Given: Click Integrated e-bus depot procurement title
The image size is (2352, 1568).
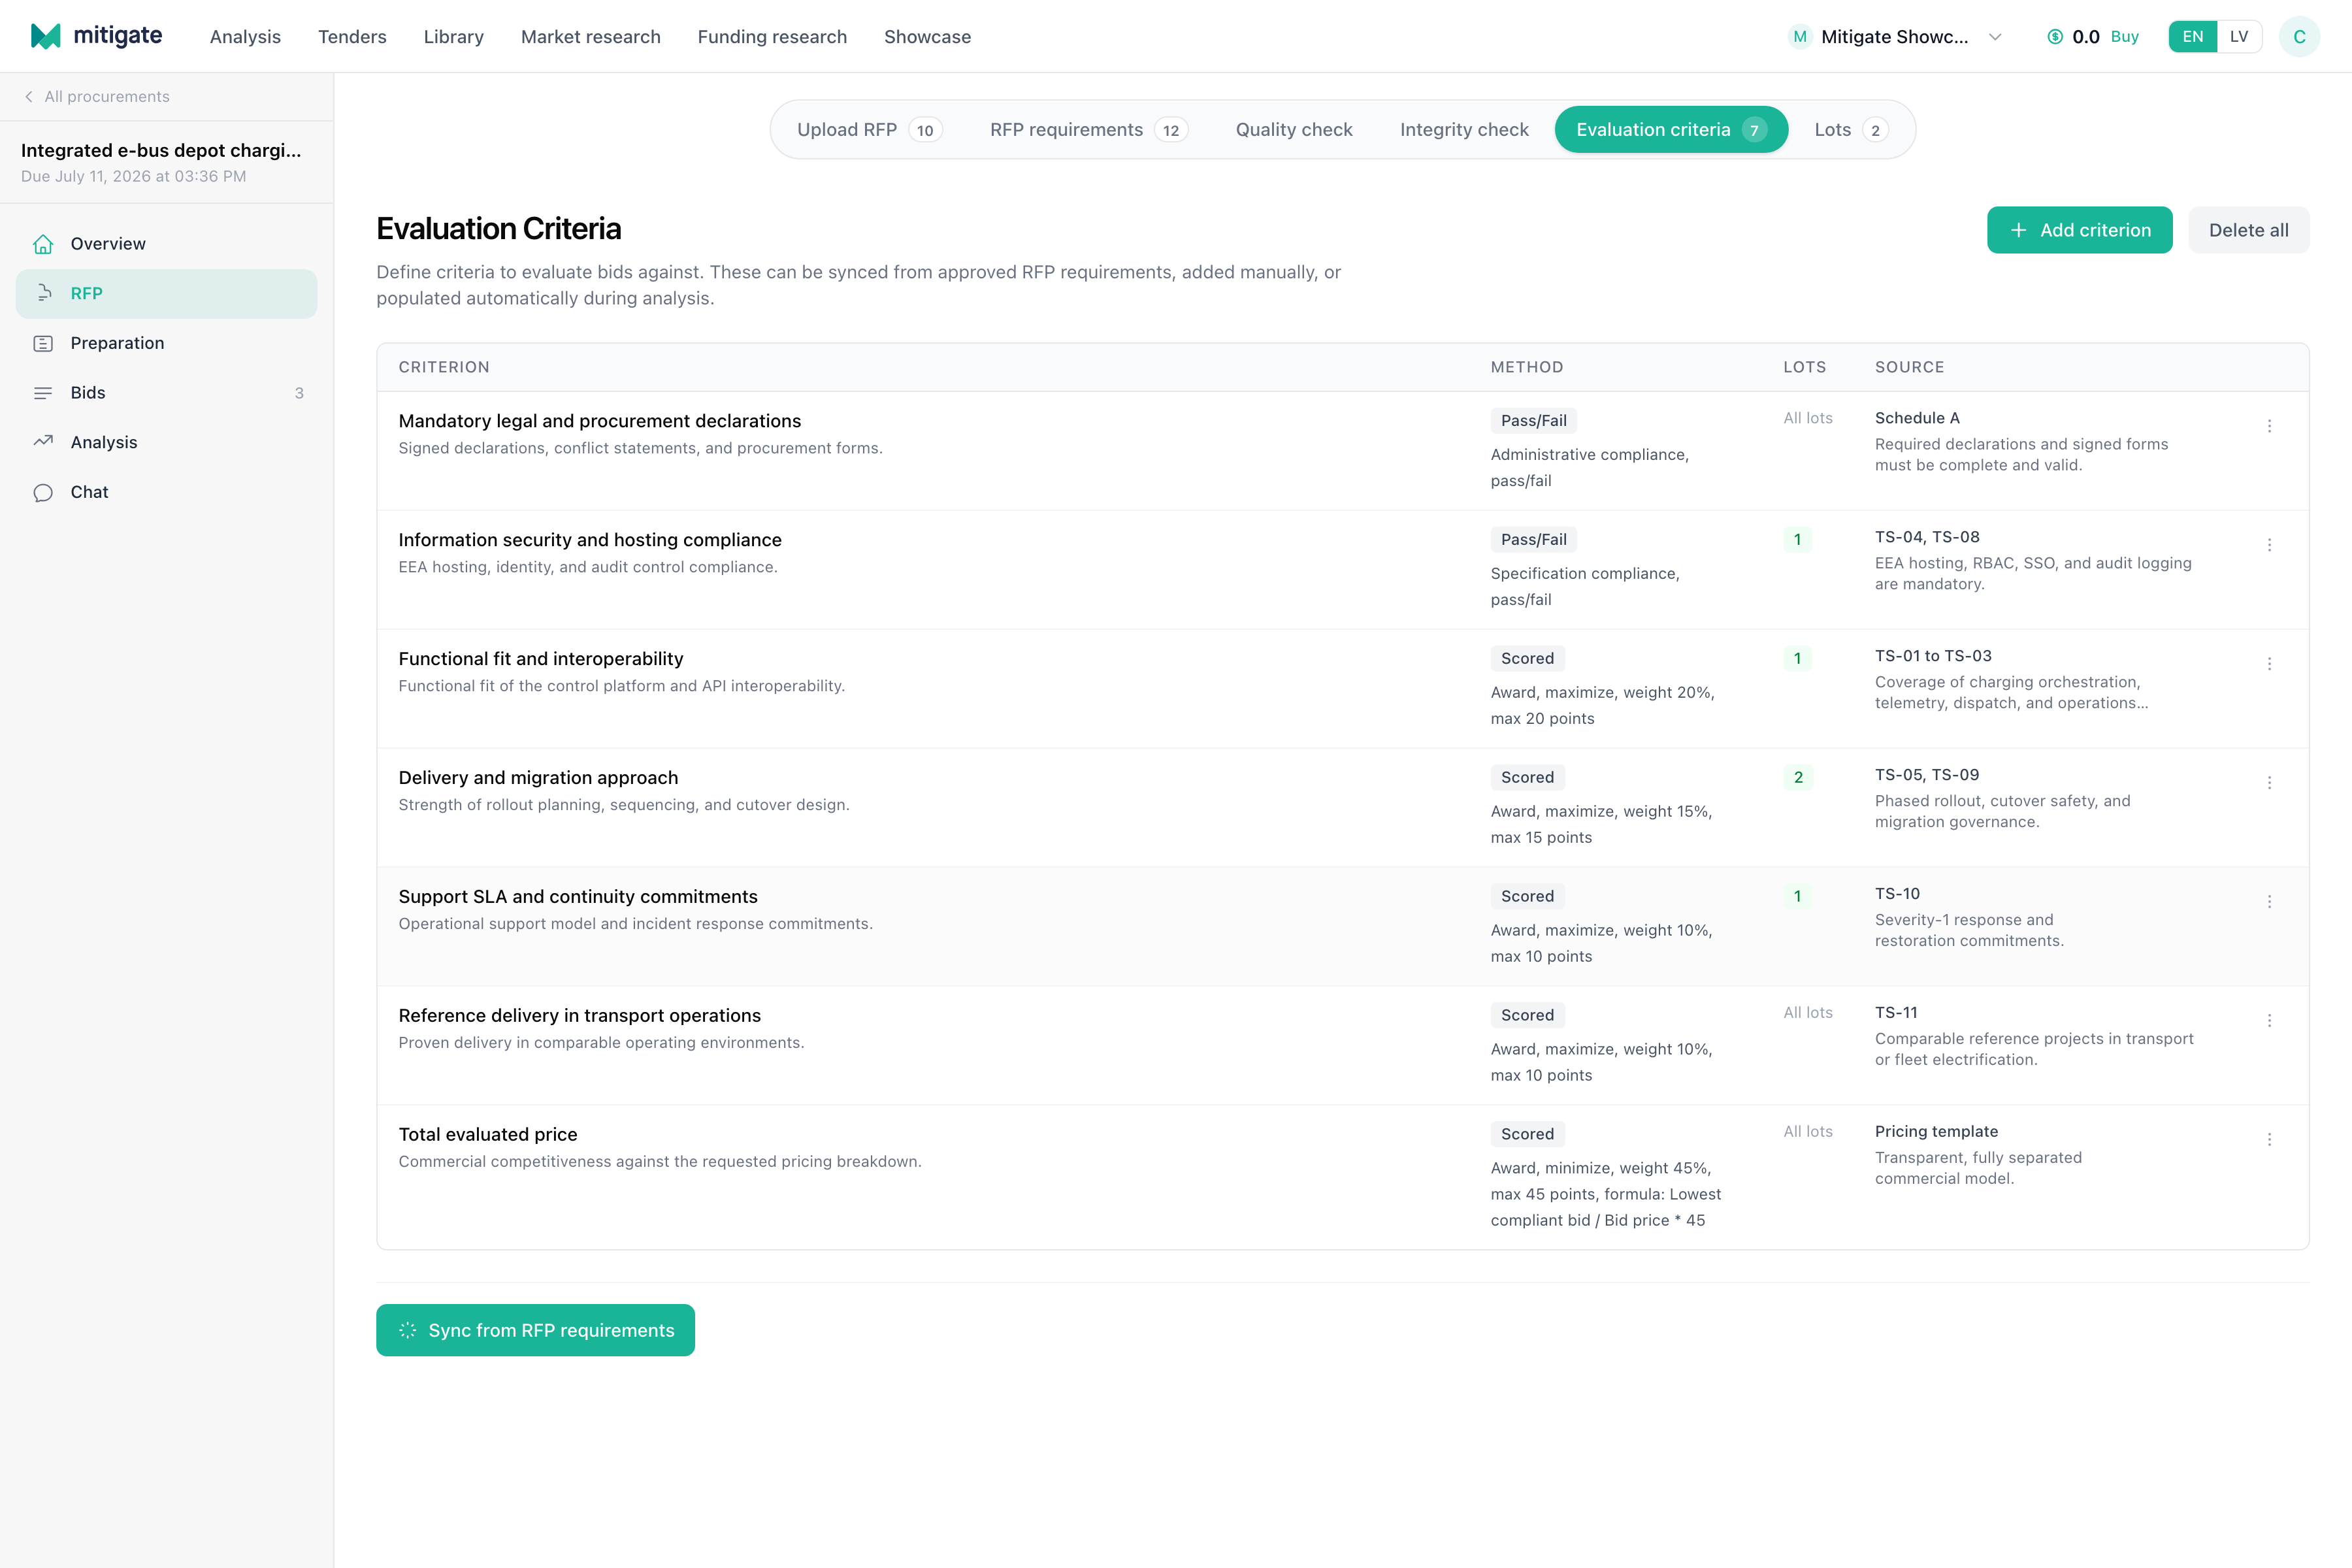Looking at the screenshot, I should [x=161, y=150].
